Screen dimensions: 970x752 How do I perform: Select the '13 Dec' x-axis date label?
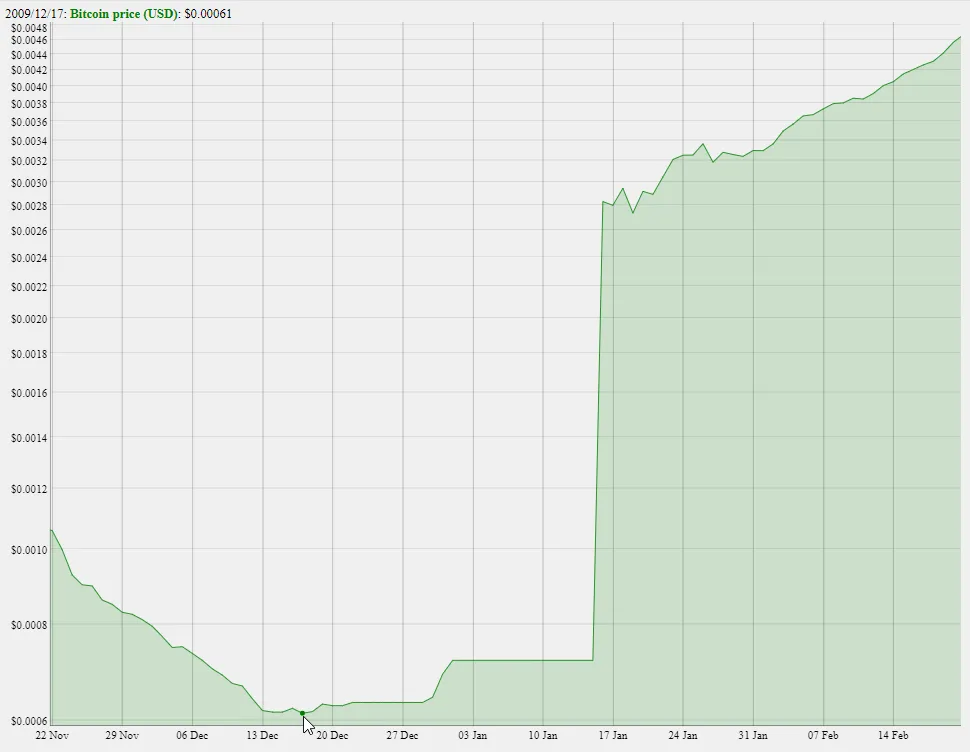click(262, 735)
